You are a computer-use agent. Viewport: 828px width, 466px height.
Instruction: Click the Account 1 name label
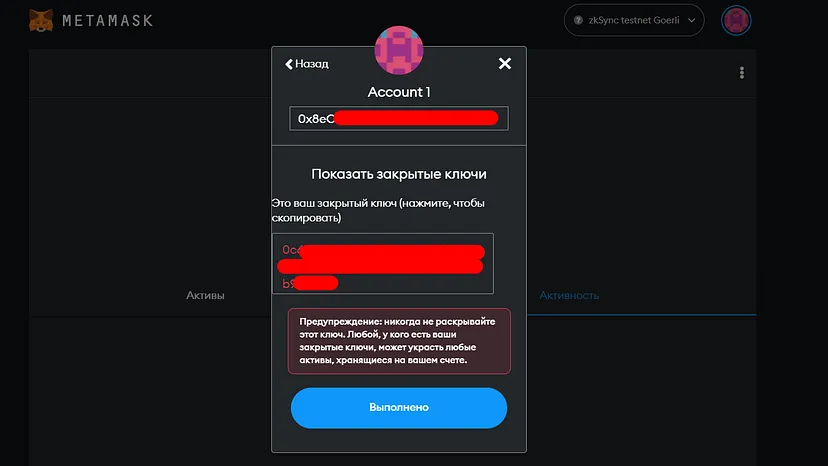pos(399,92)
